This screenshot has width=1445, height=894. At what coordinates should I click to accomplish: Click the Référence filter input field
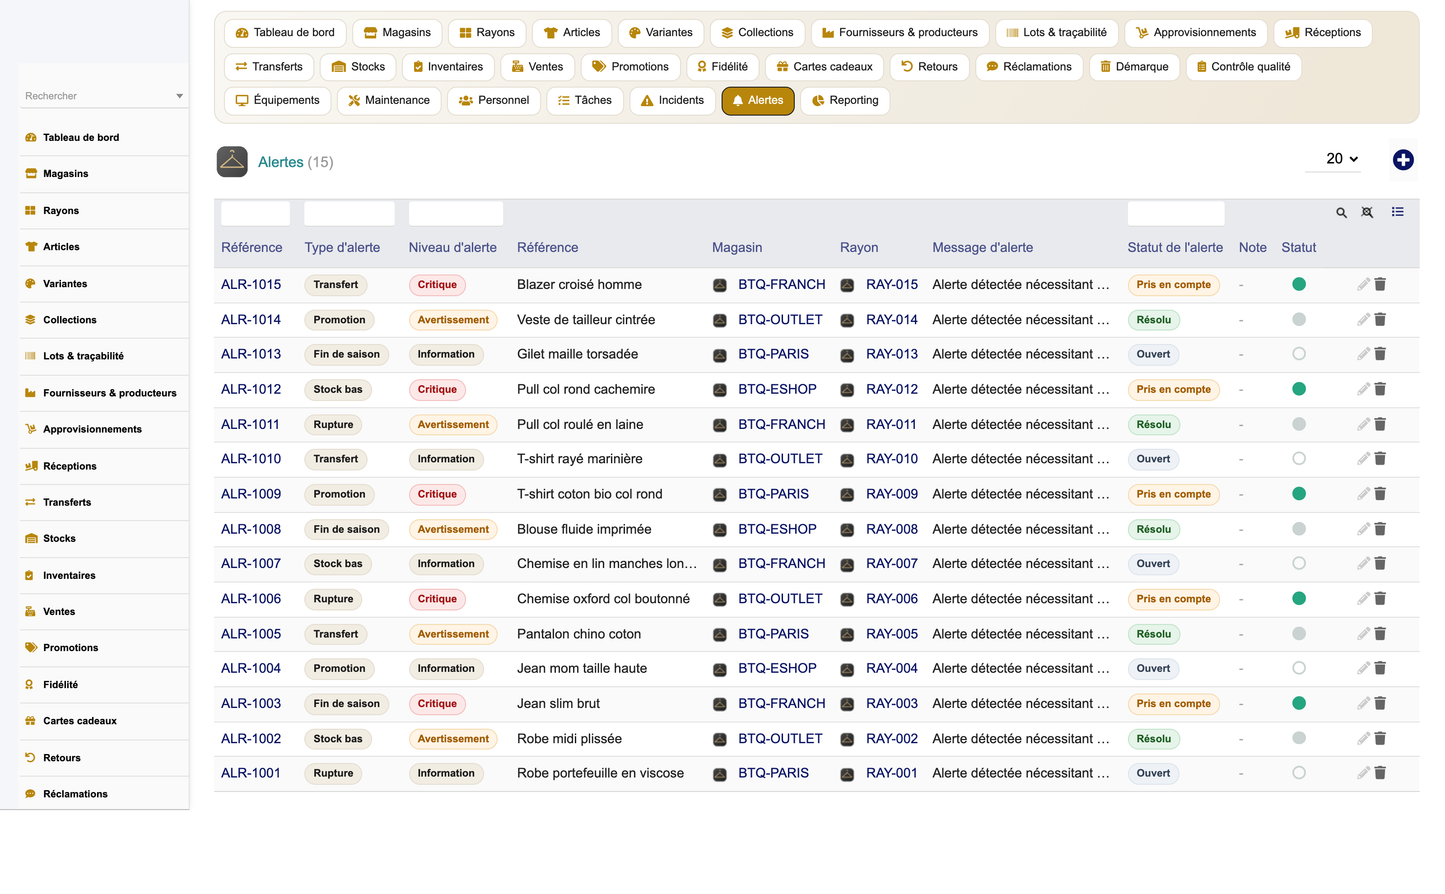click(x=255, y=213)
